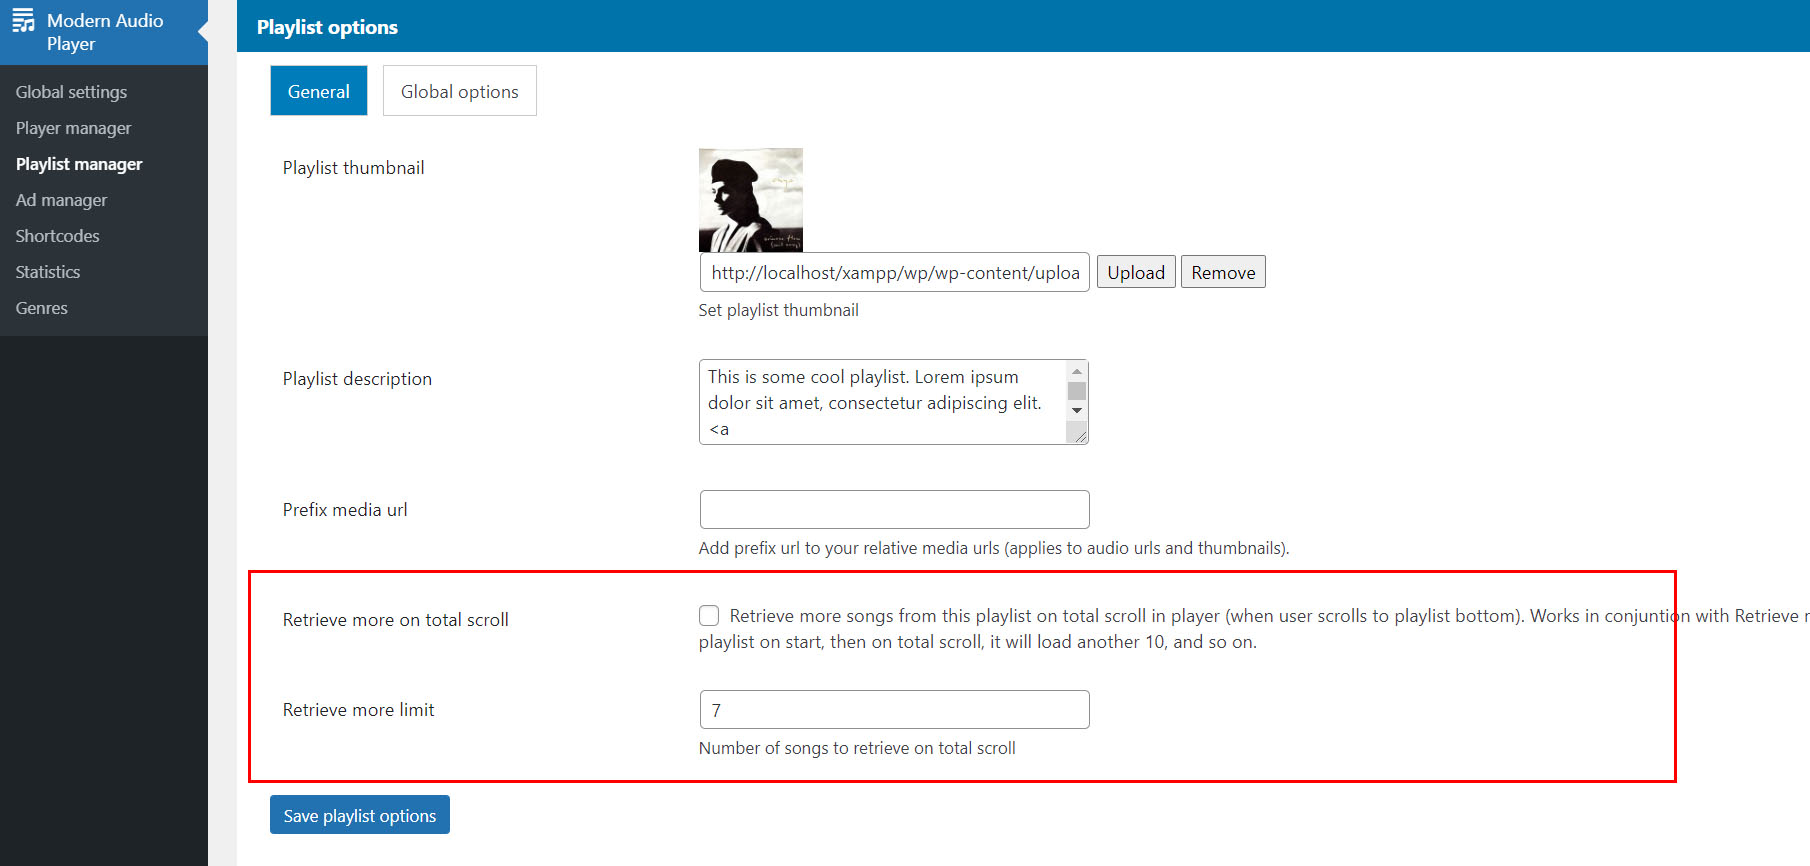Screen dimensions: 1810x866
Task: Click the Upload thumbnail button
Action: point(1136,272)
